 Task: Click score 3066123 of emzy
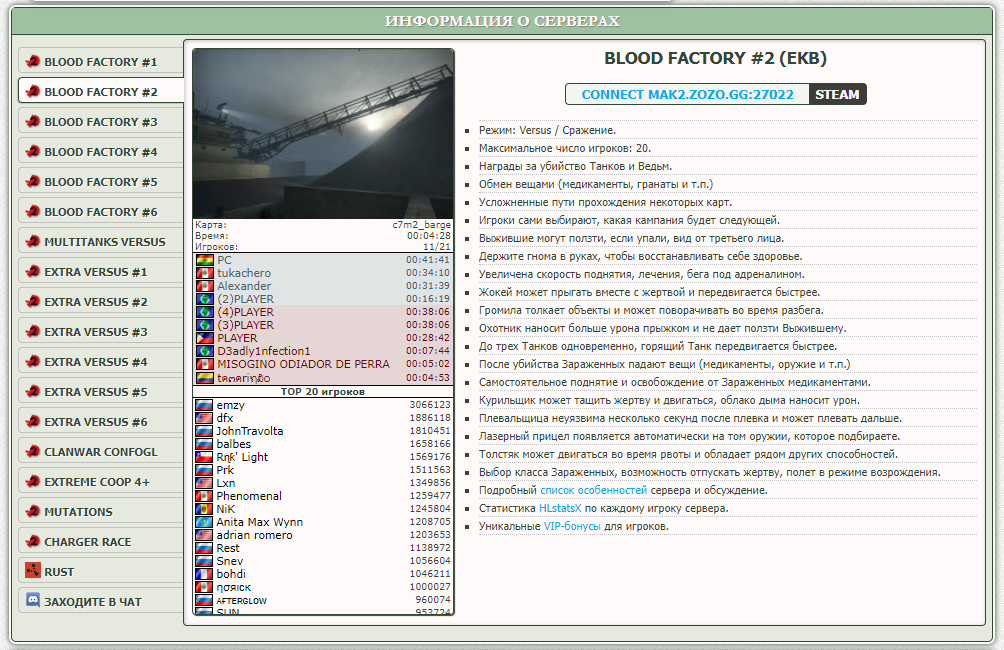coord(430,405)
